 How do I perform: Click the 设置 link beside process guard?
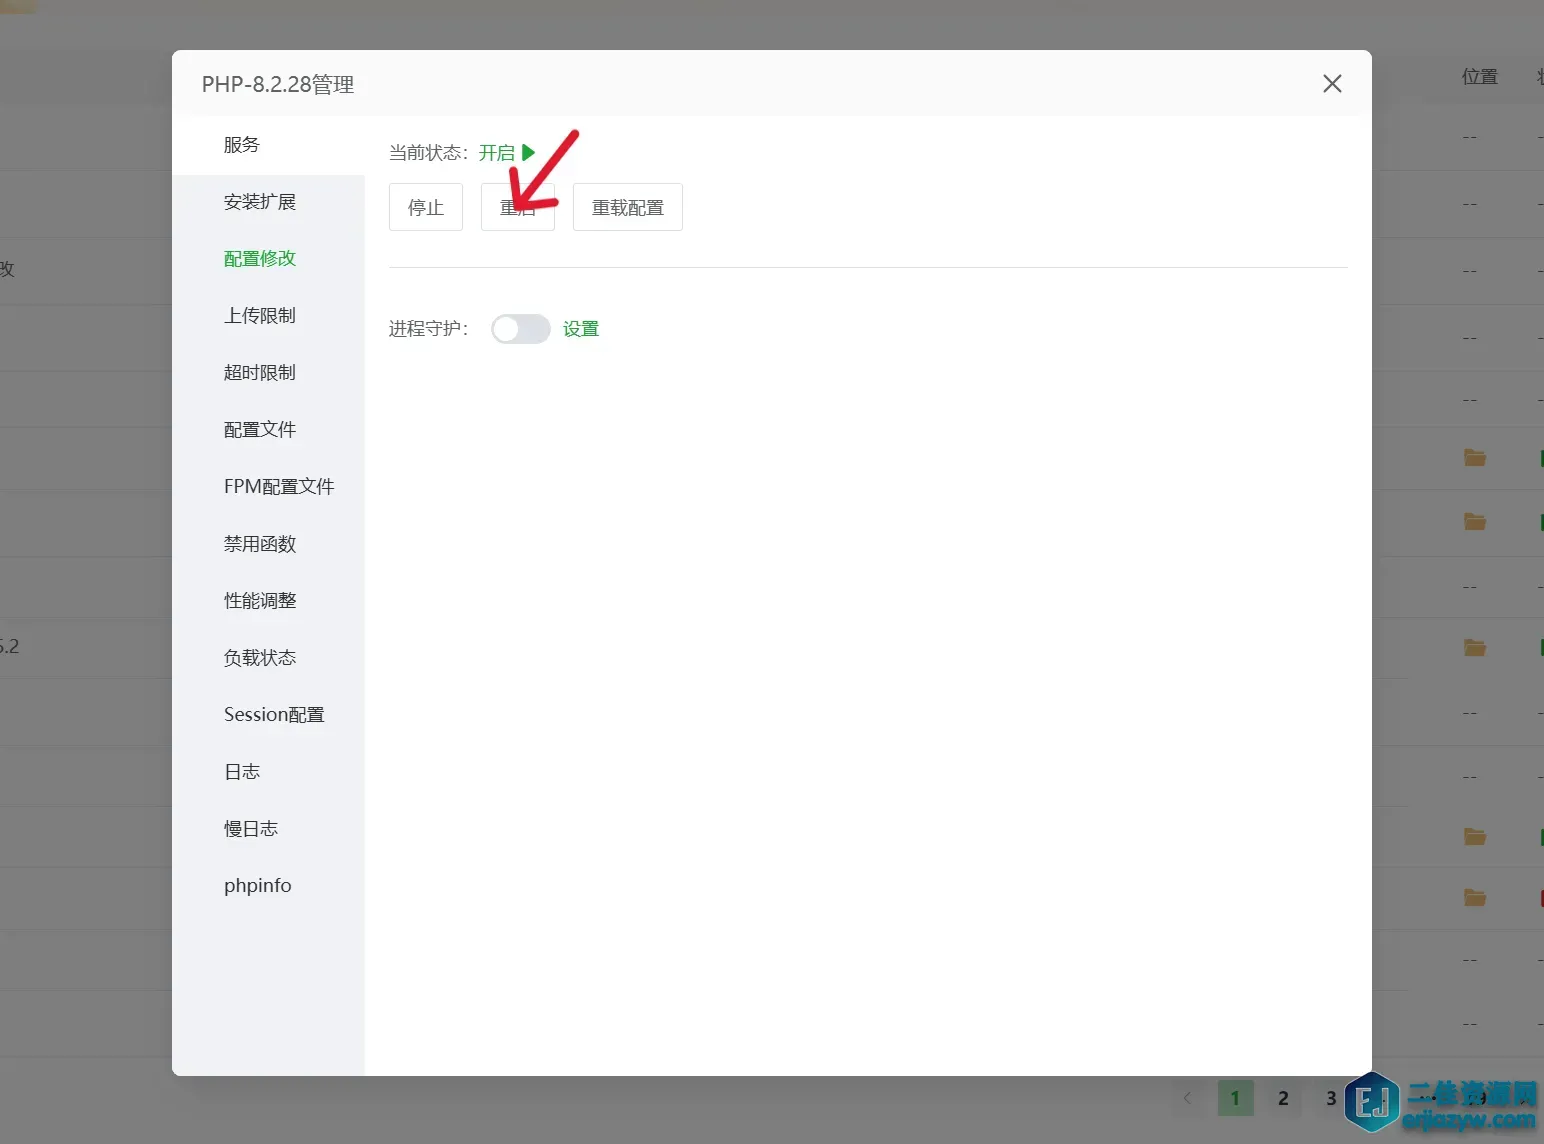(580, 329)
